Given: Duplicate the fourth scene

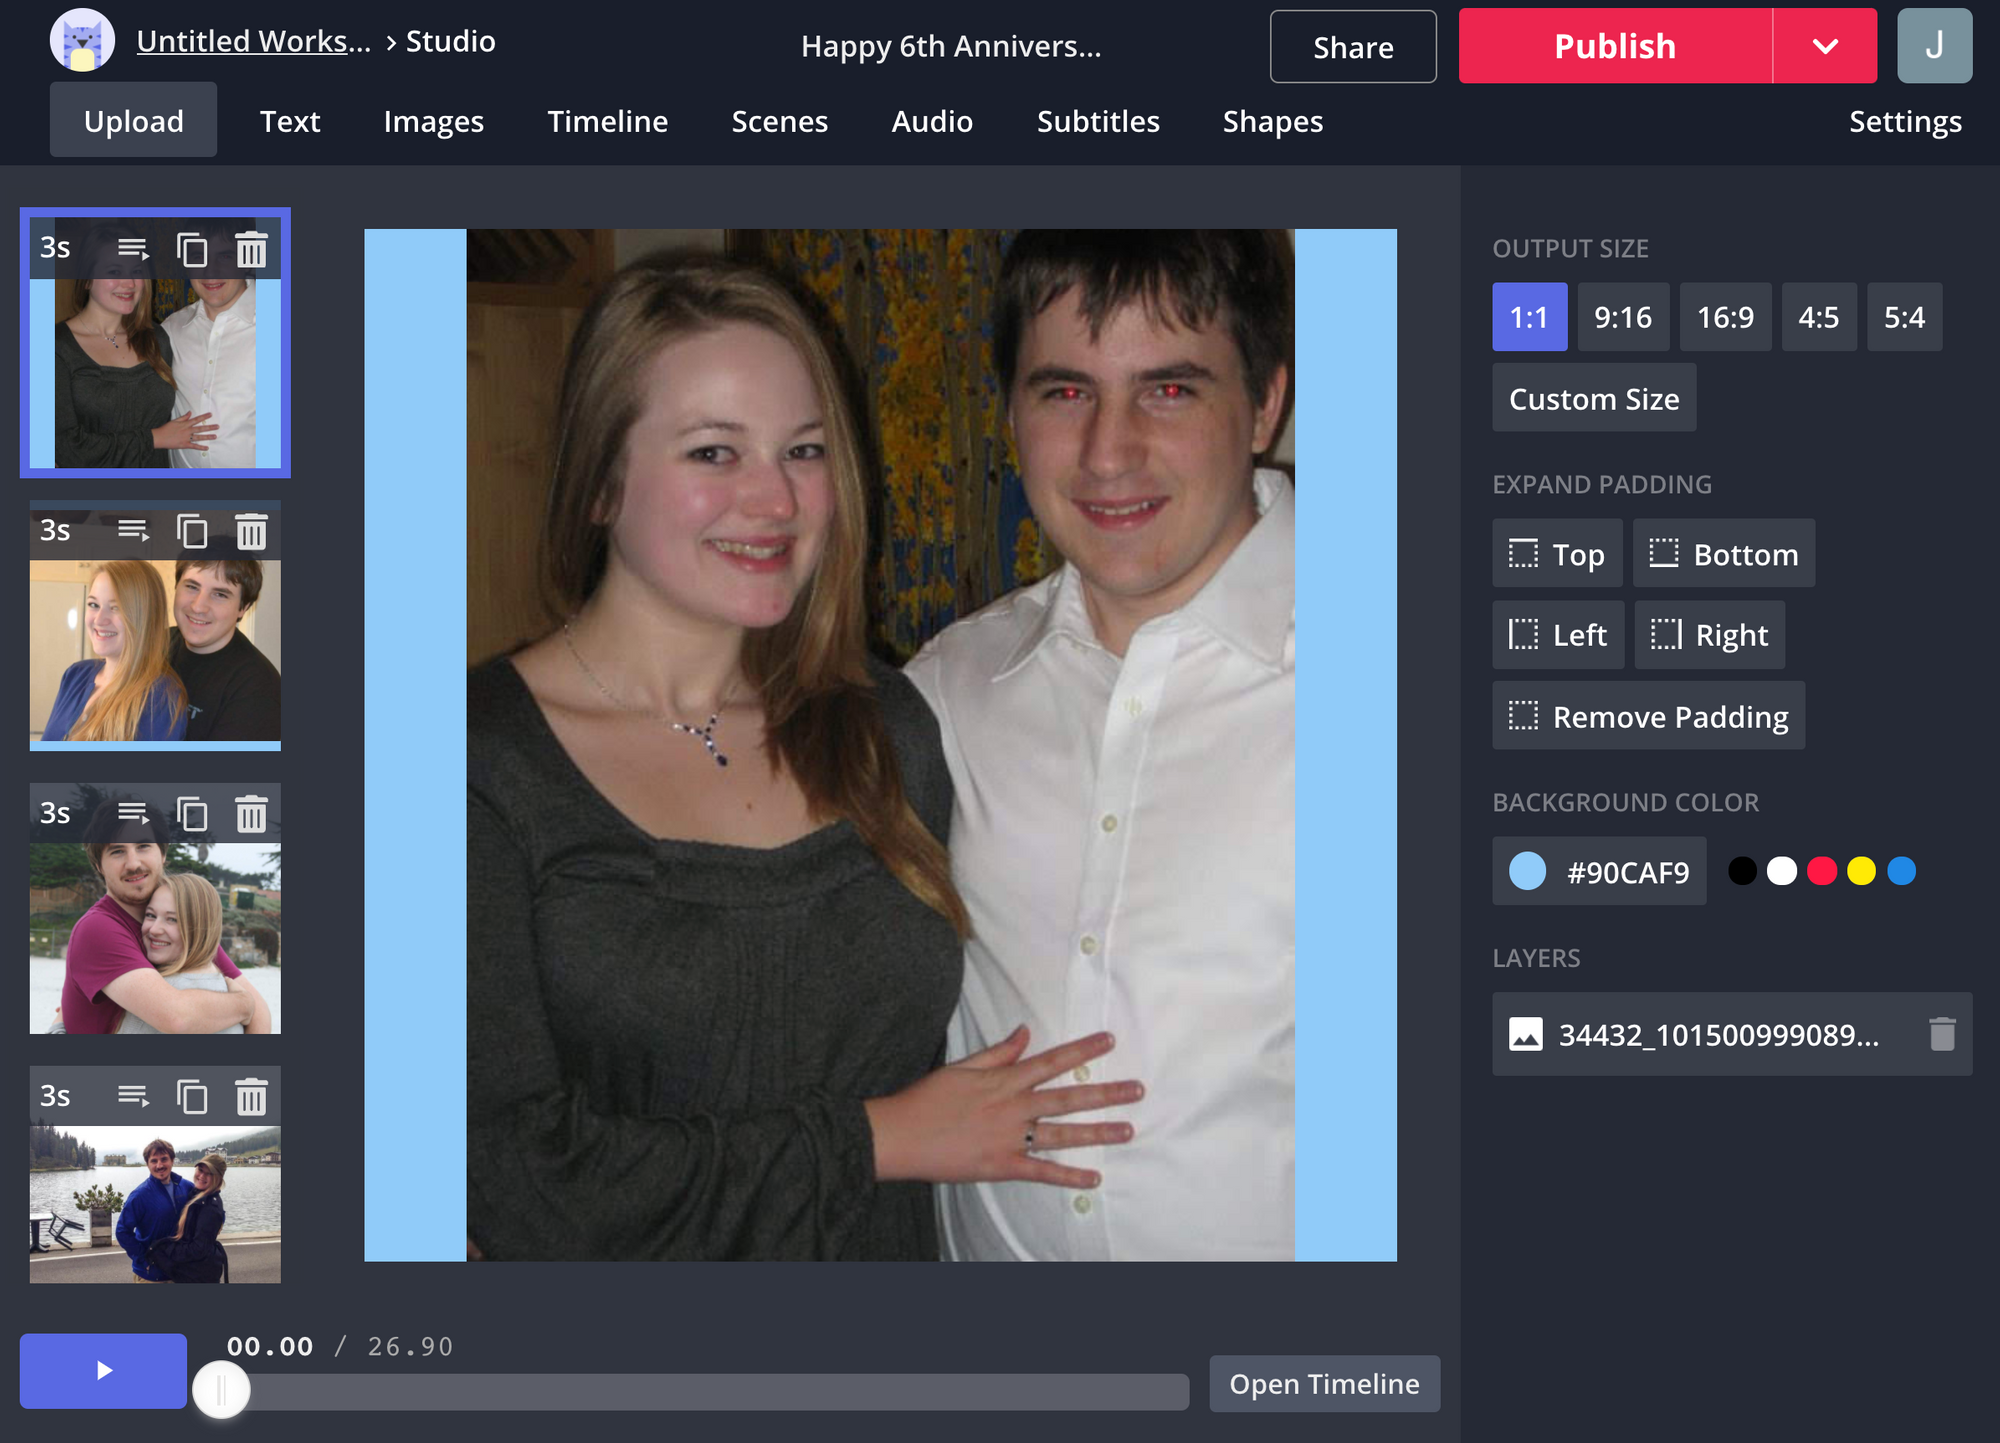Looking at the screenshot, I should pos(192,1097).
